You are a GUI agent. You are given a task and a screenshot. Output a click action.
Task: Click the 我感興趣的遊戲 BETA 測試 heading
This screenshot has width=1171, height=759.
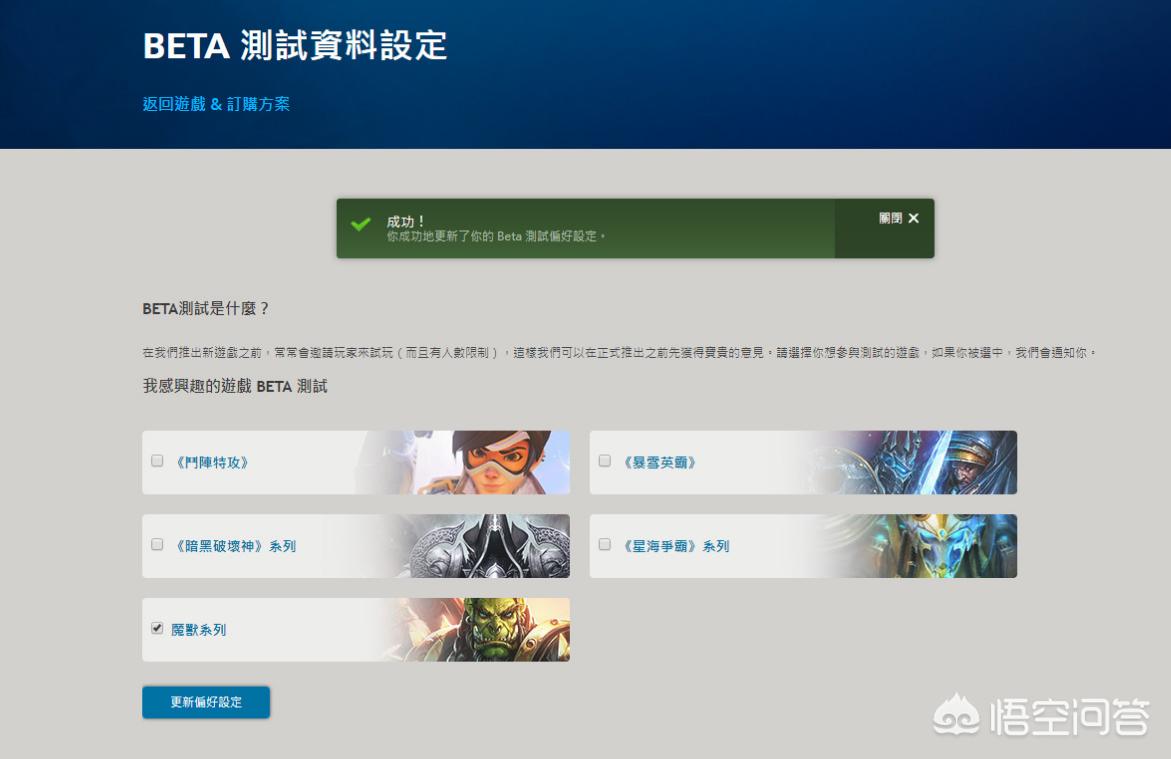pos(235,386)
